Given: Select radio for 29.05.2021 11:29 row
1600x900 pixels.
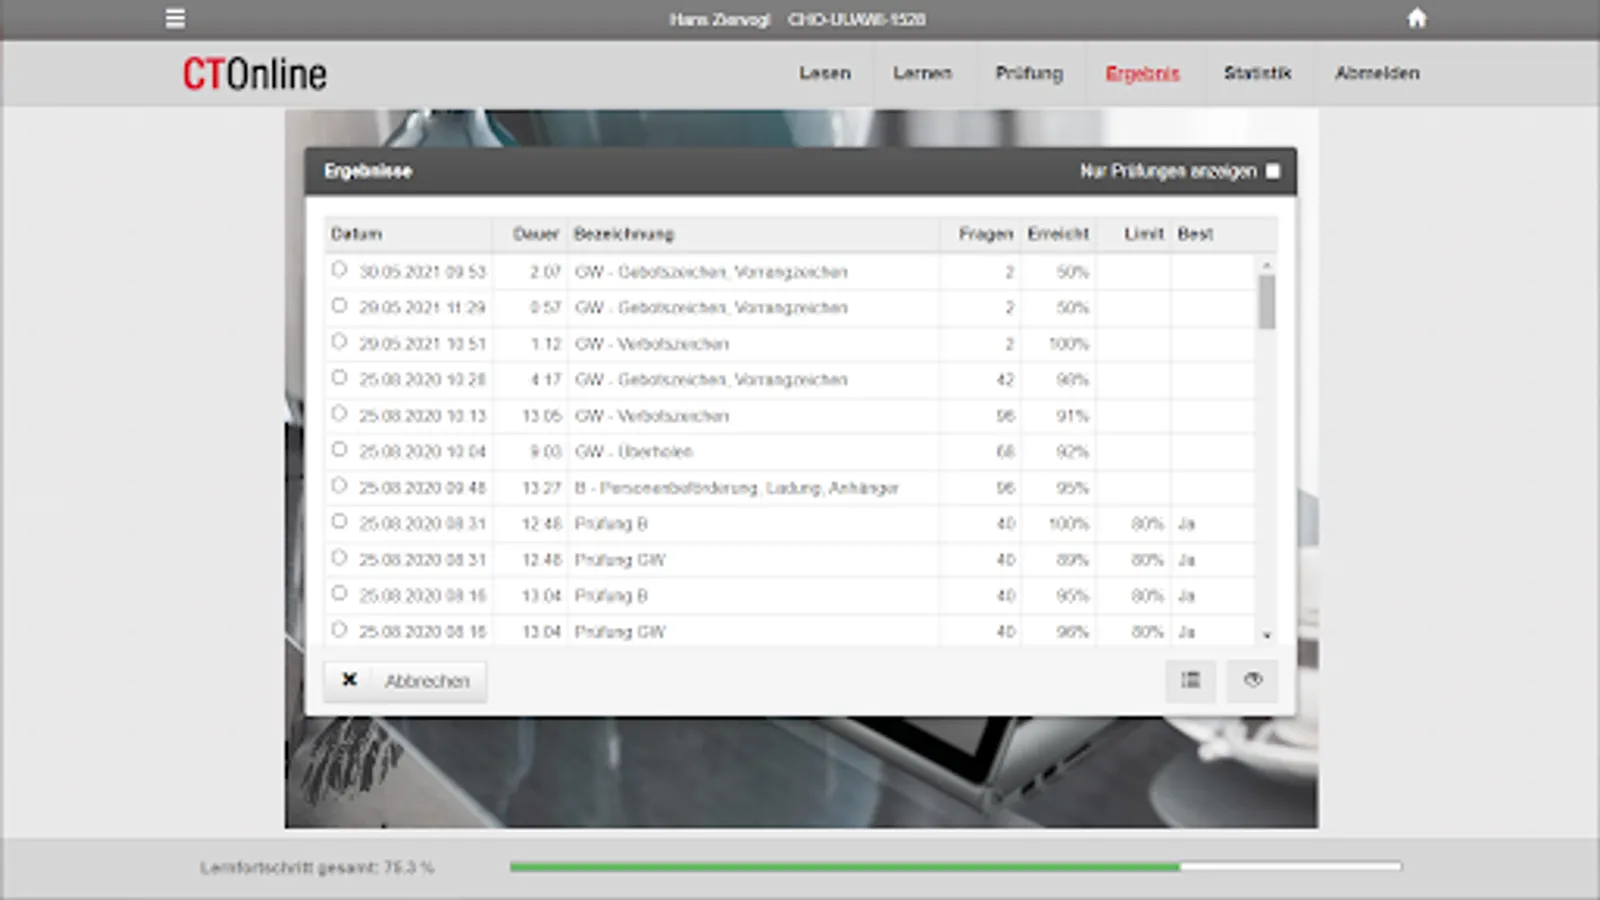Looking at the screenshot, I should 339,306.
